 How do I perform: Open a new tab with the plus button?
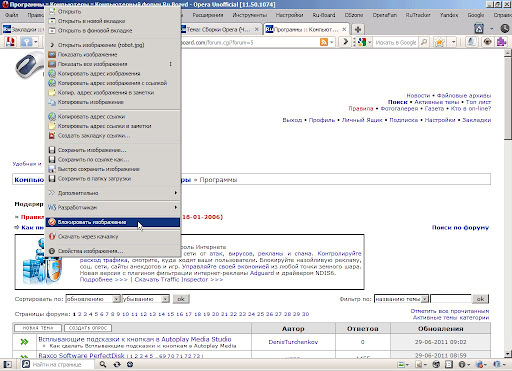click(x=358, y=29)
